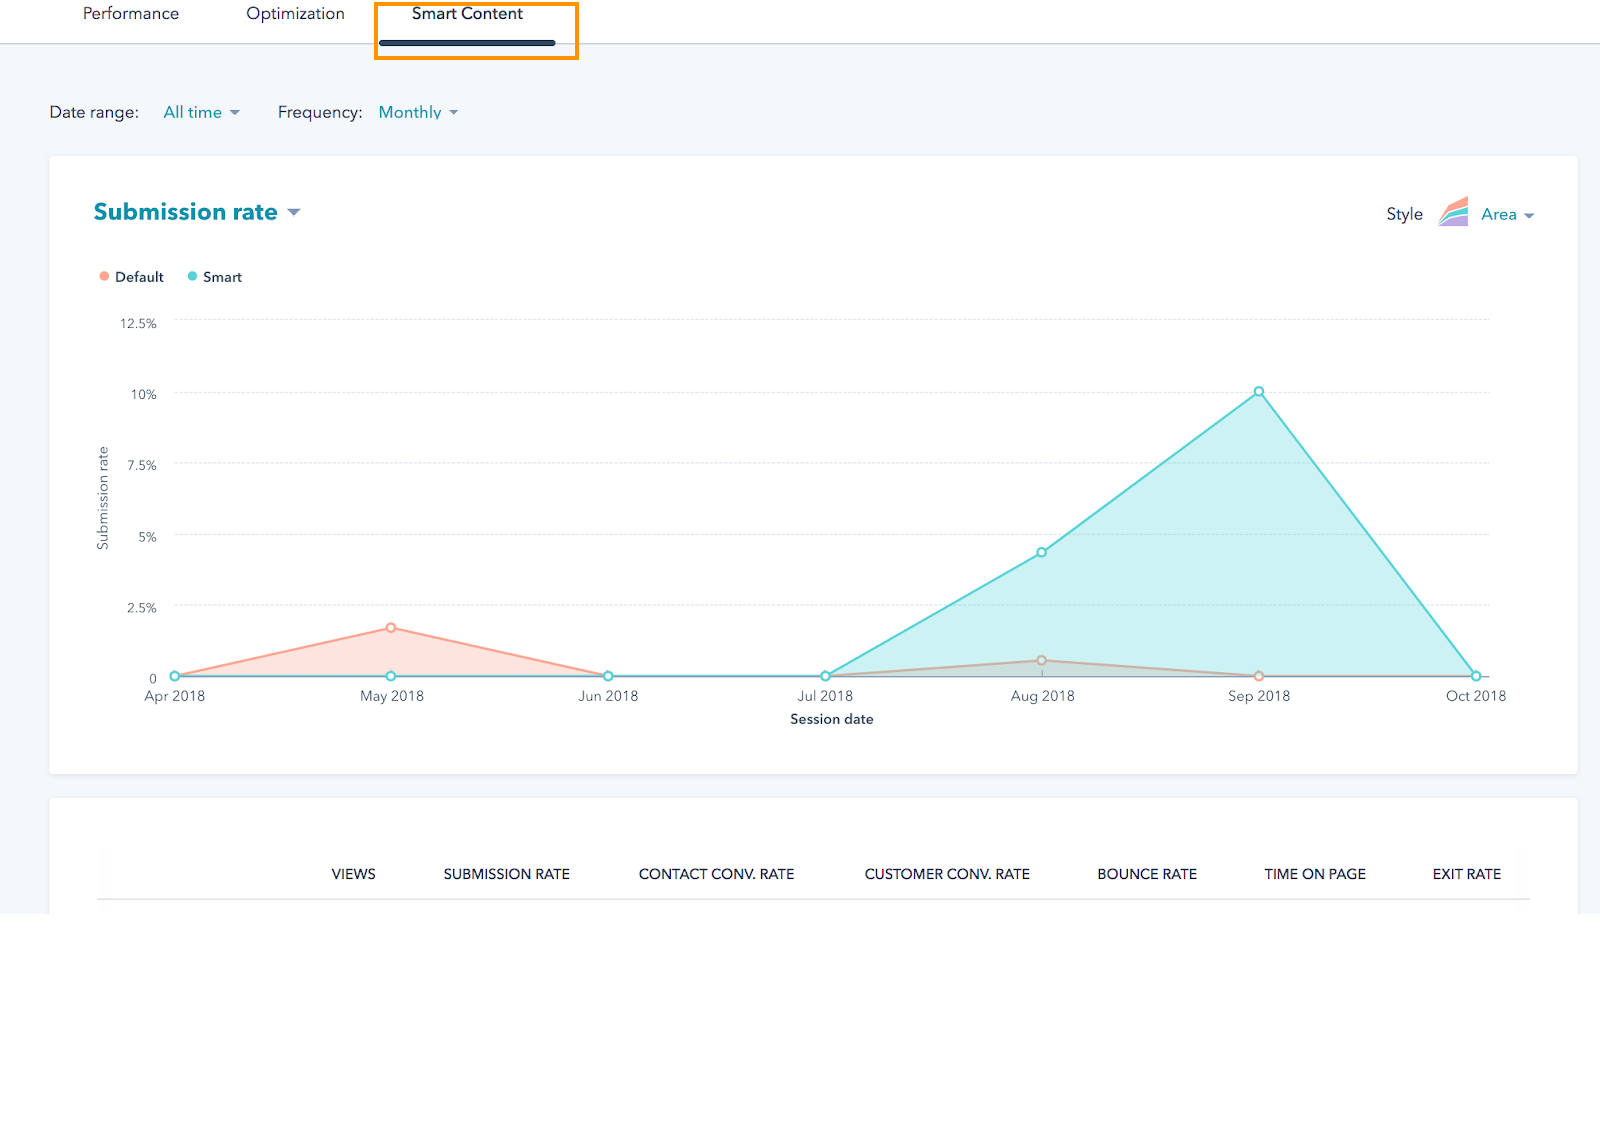Viewport: 1600px width, 1134px height.
Task: Click the Smart data point at Aug 2018
Action: [1042, 552]
